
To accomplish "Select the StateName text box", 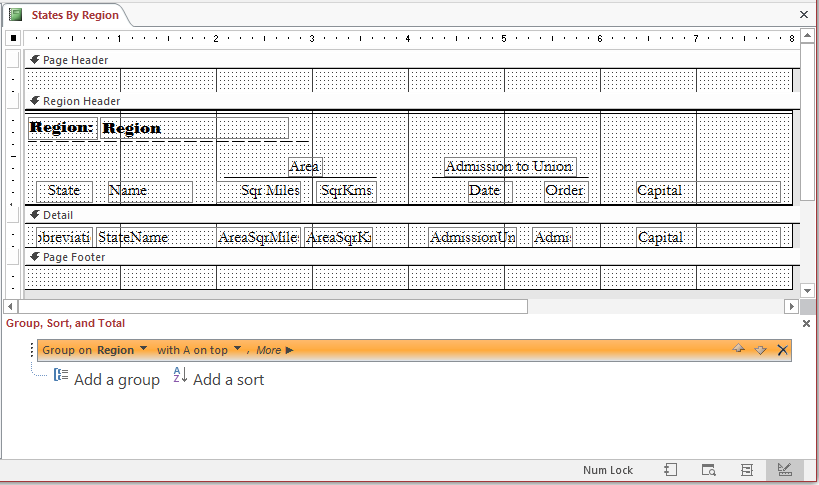I will (156, 237).
